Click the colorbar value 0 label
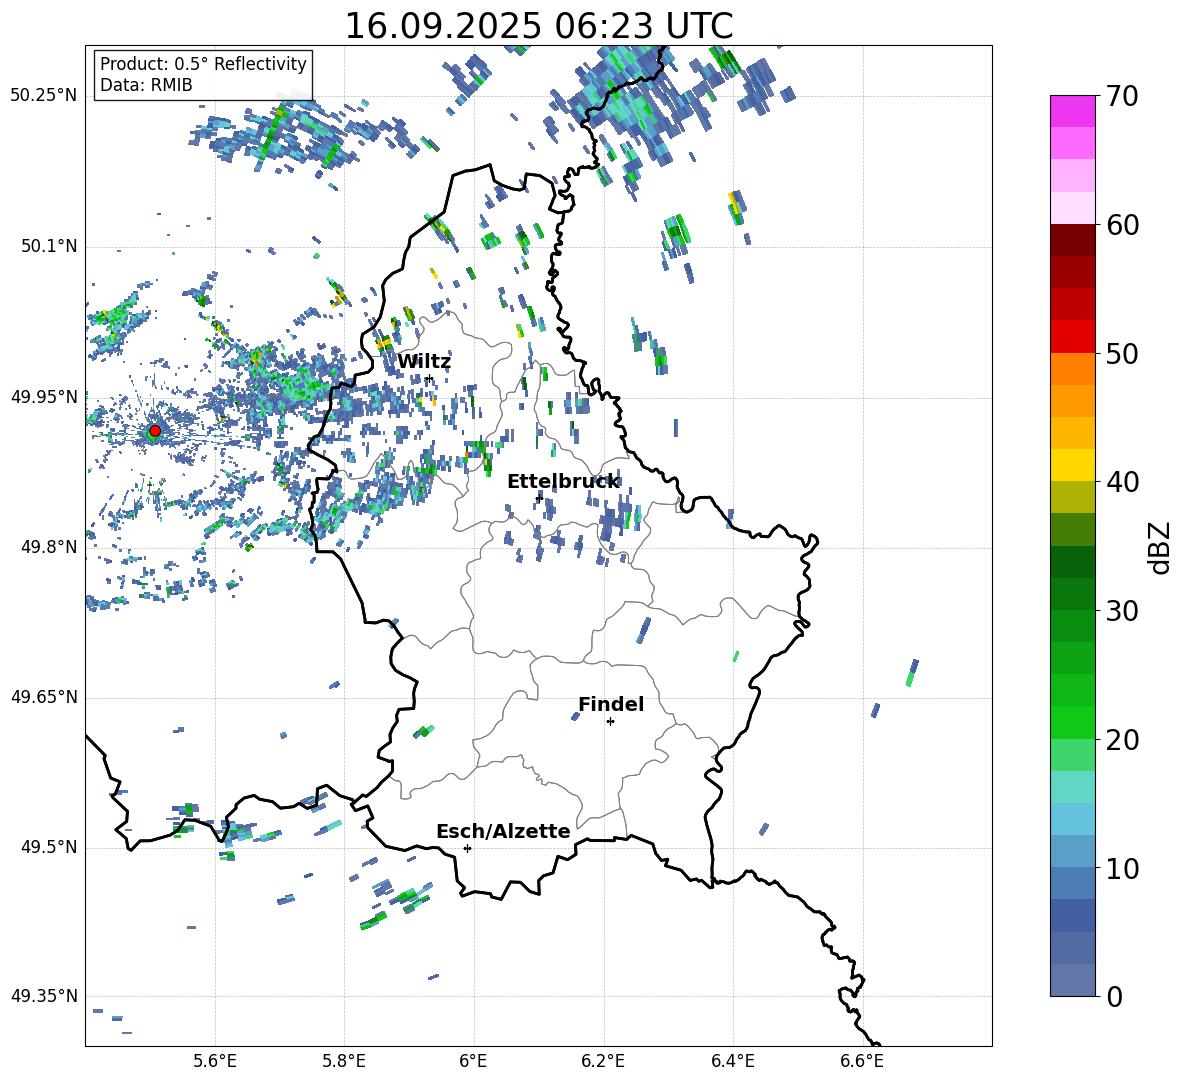 pos(1113,996)
